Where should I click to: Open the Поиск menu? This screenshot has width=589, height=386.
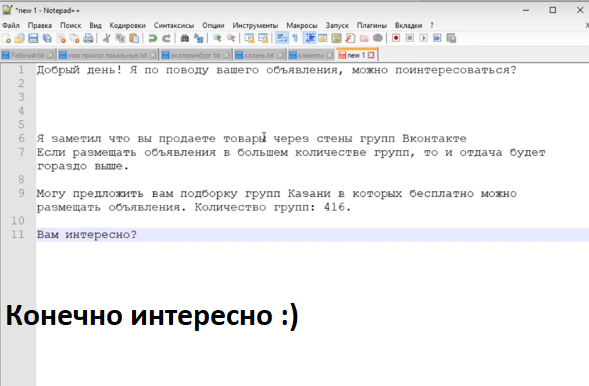pyautogui.click(x=71, y=26)
